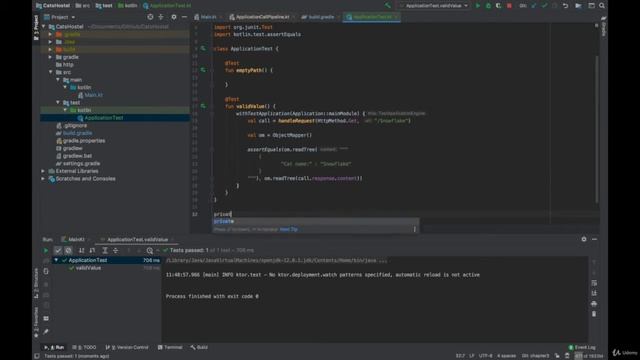
Task: Open Project panel settings gear
Action: (x=174, y=17)
